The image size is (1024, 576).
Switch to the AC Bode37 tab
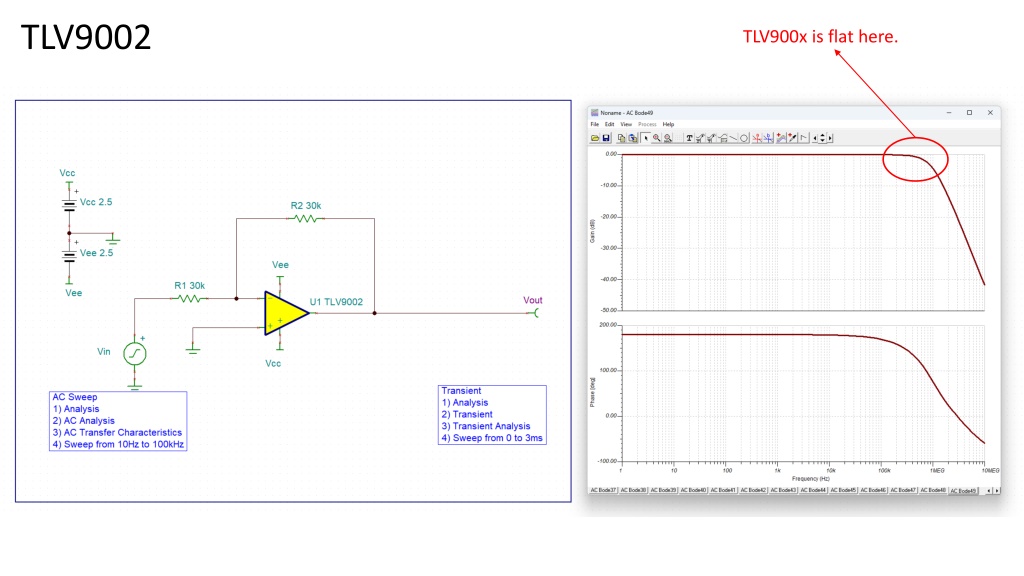(x=603, y=490)
